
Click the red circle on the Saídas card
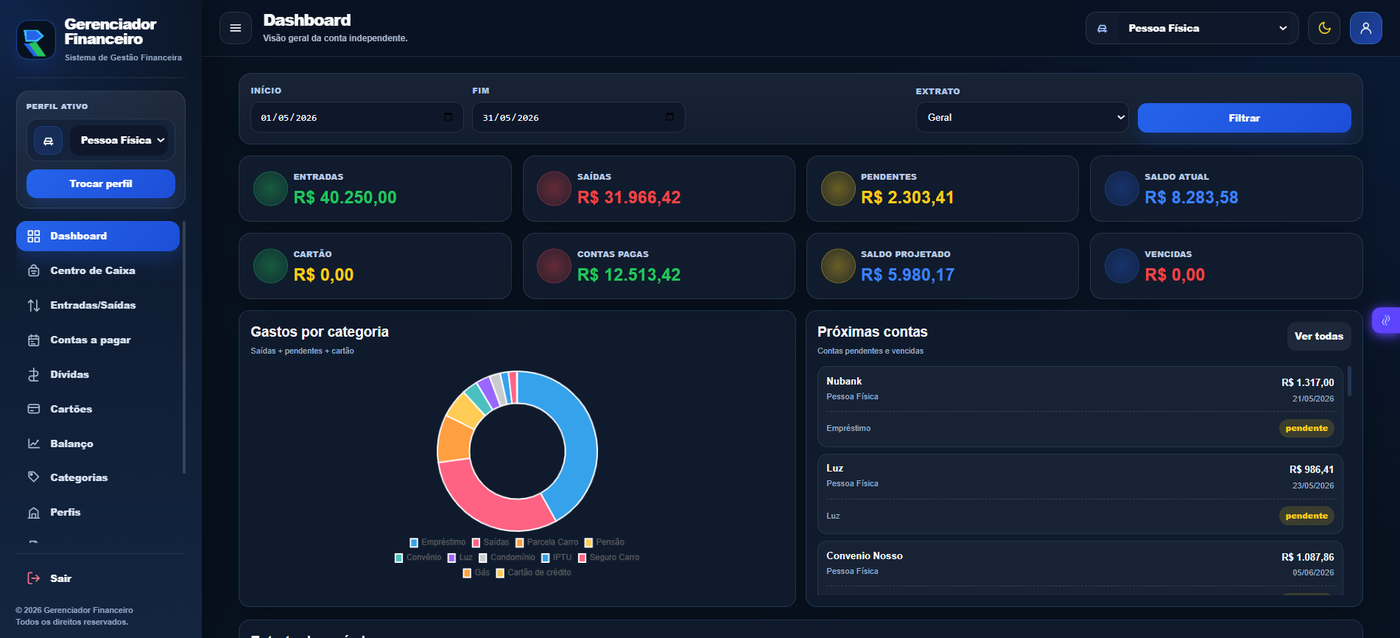click(x=554, y=188)
